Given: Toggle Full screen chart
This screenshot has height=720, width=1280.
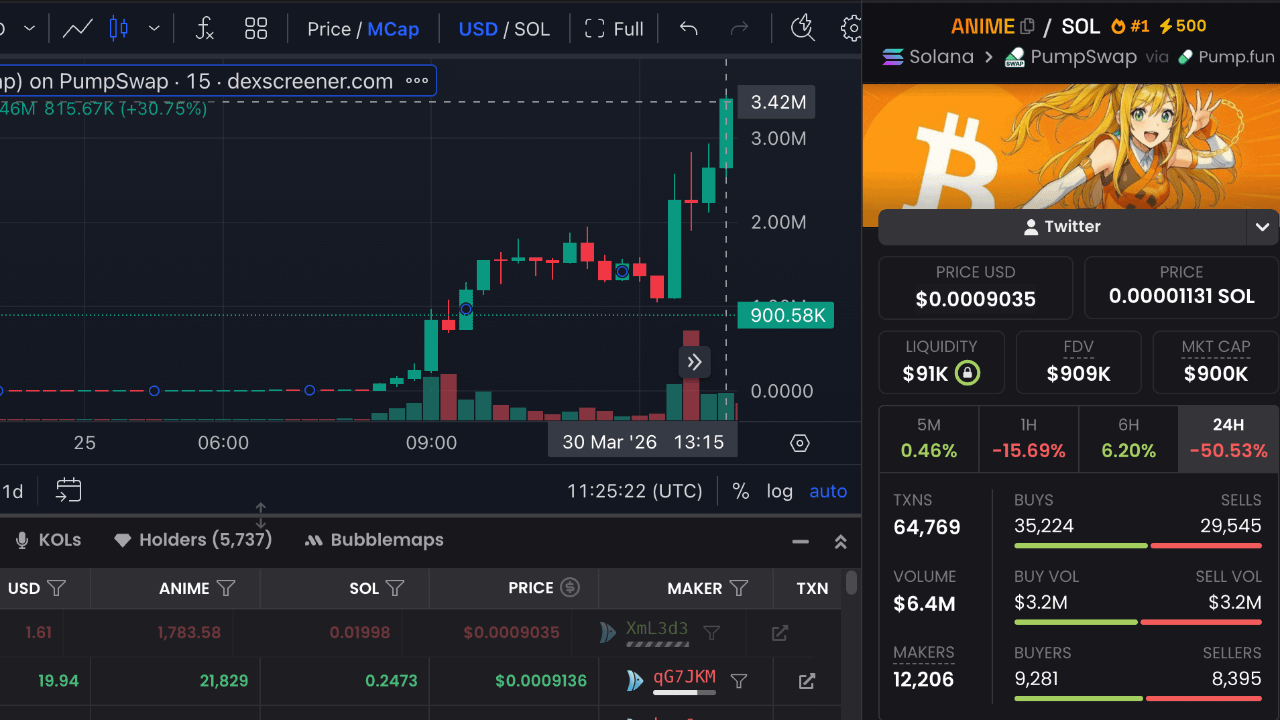Looking at the screenshot, I should pyautogui.click(x=614, y=29).
